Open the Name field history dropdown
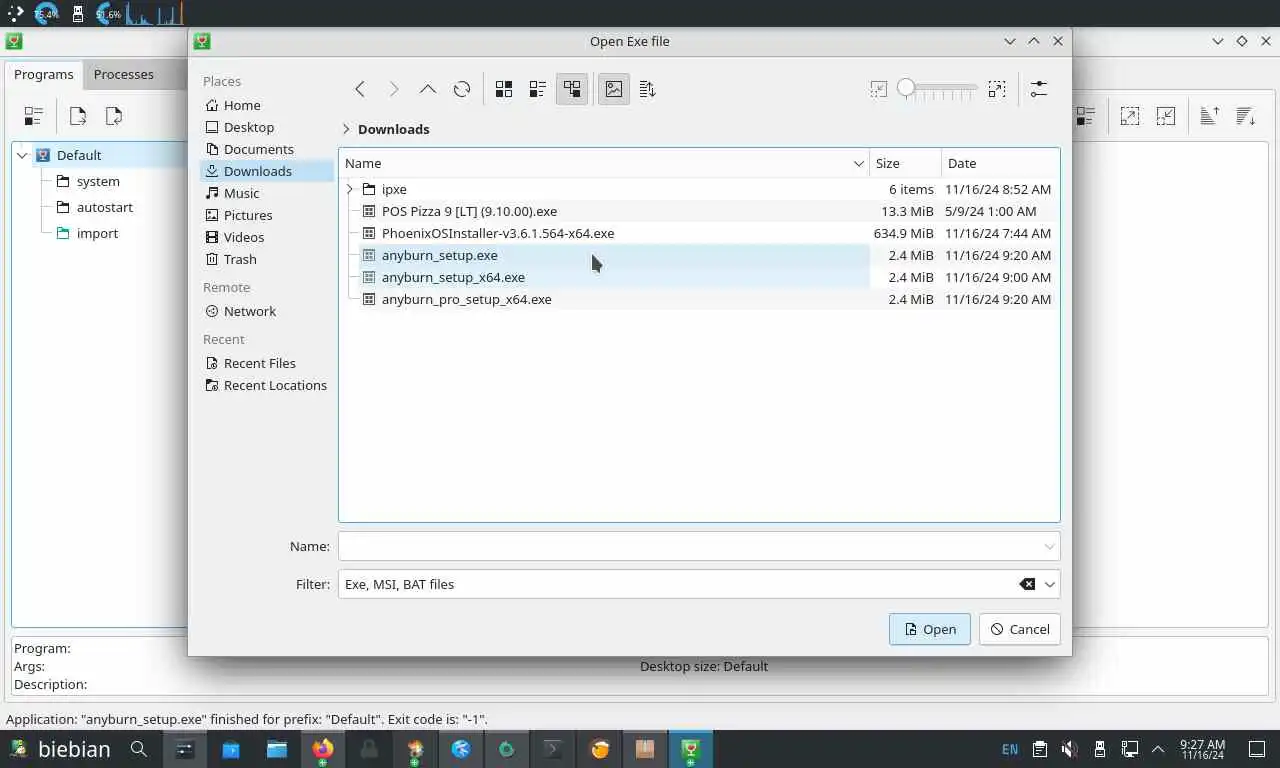Image resolution: width=1280 pixels, height=768 pixels. 1049,546
